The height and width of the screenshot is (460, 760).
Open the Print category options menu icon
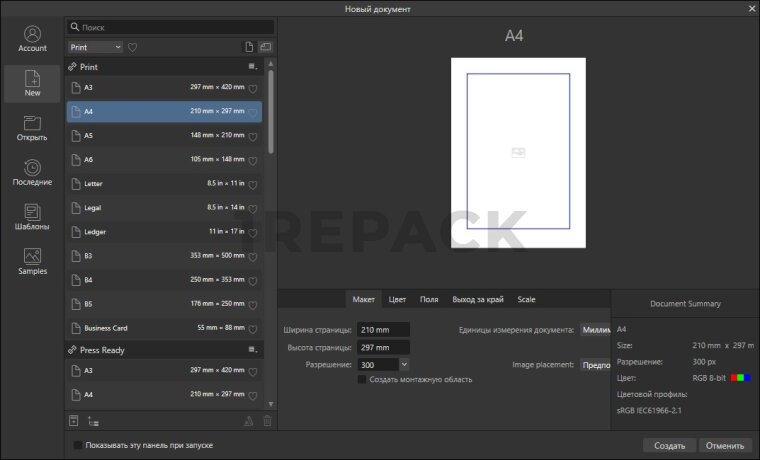[253, 67]
